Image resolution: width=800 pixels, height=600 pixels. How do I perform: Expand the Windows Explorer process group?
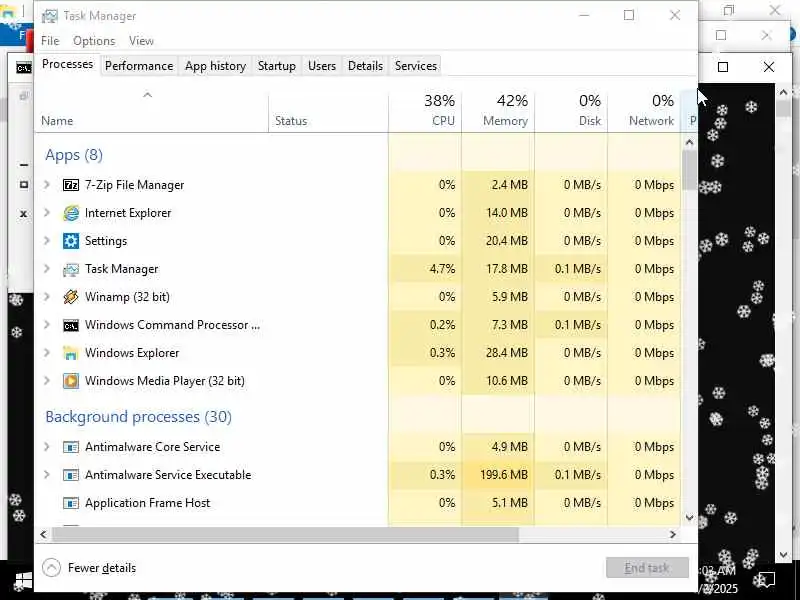tap(47, 353)
